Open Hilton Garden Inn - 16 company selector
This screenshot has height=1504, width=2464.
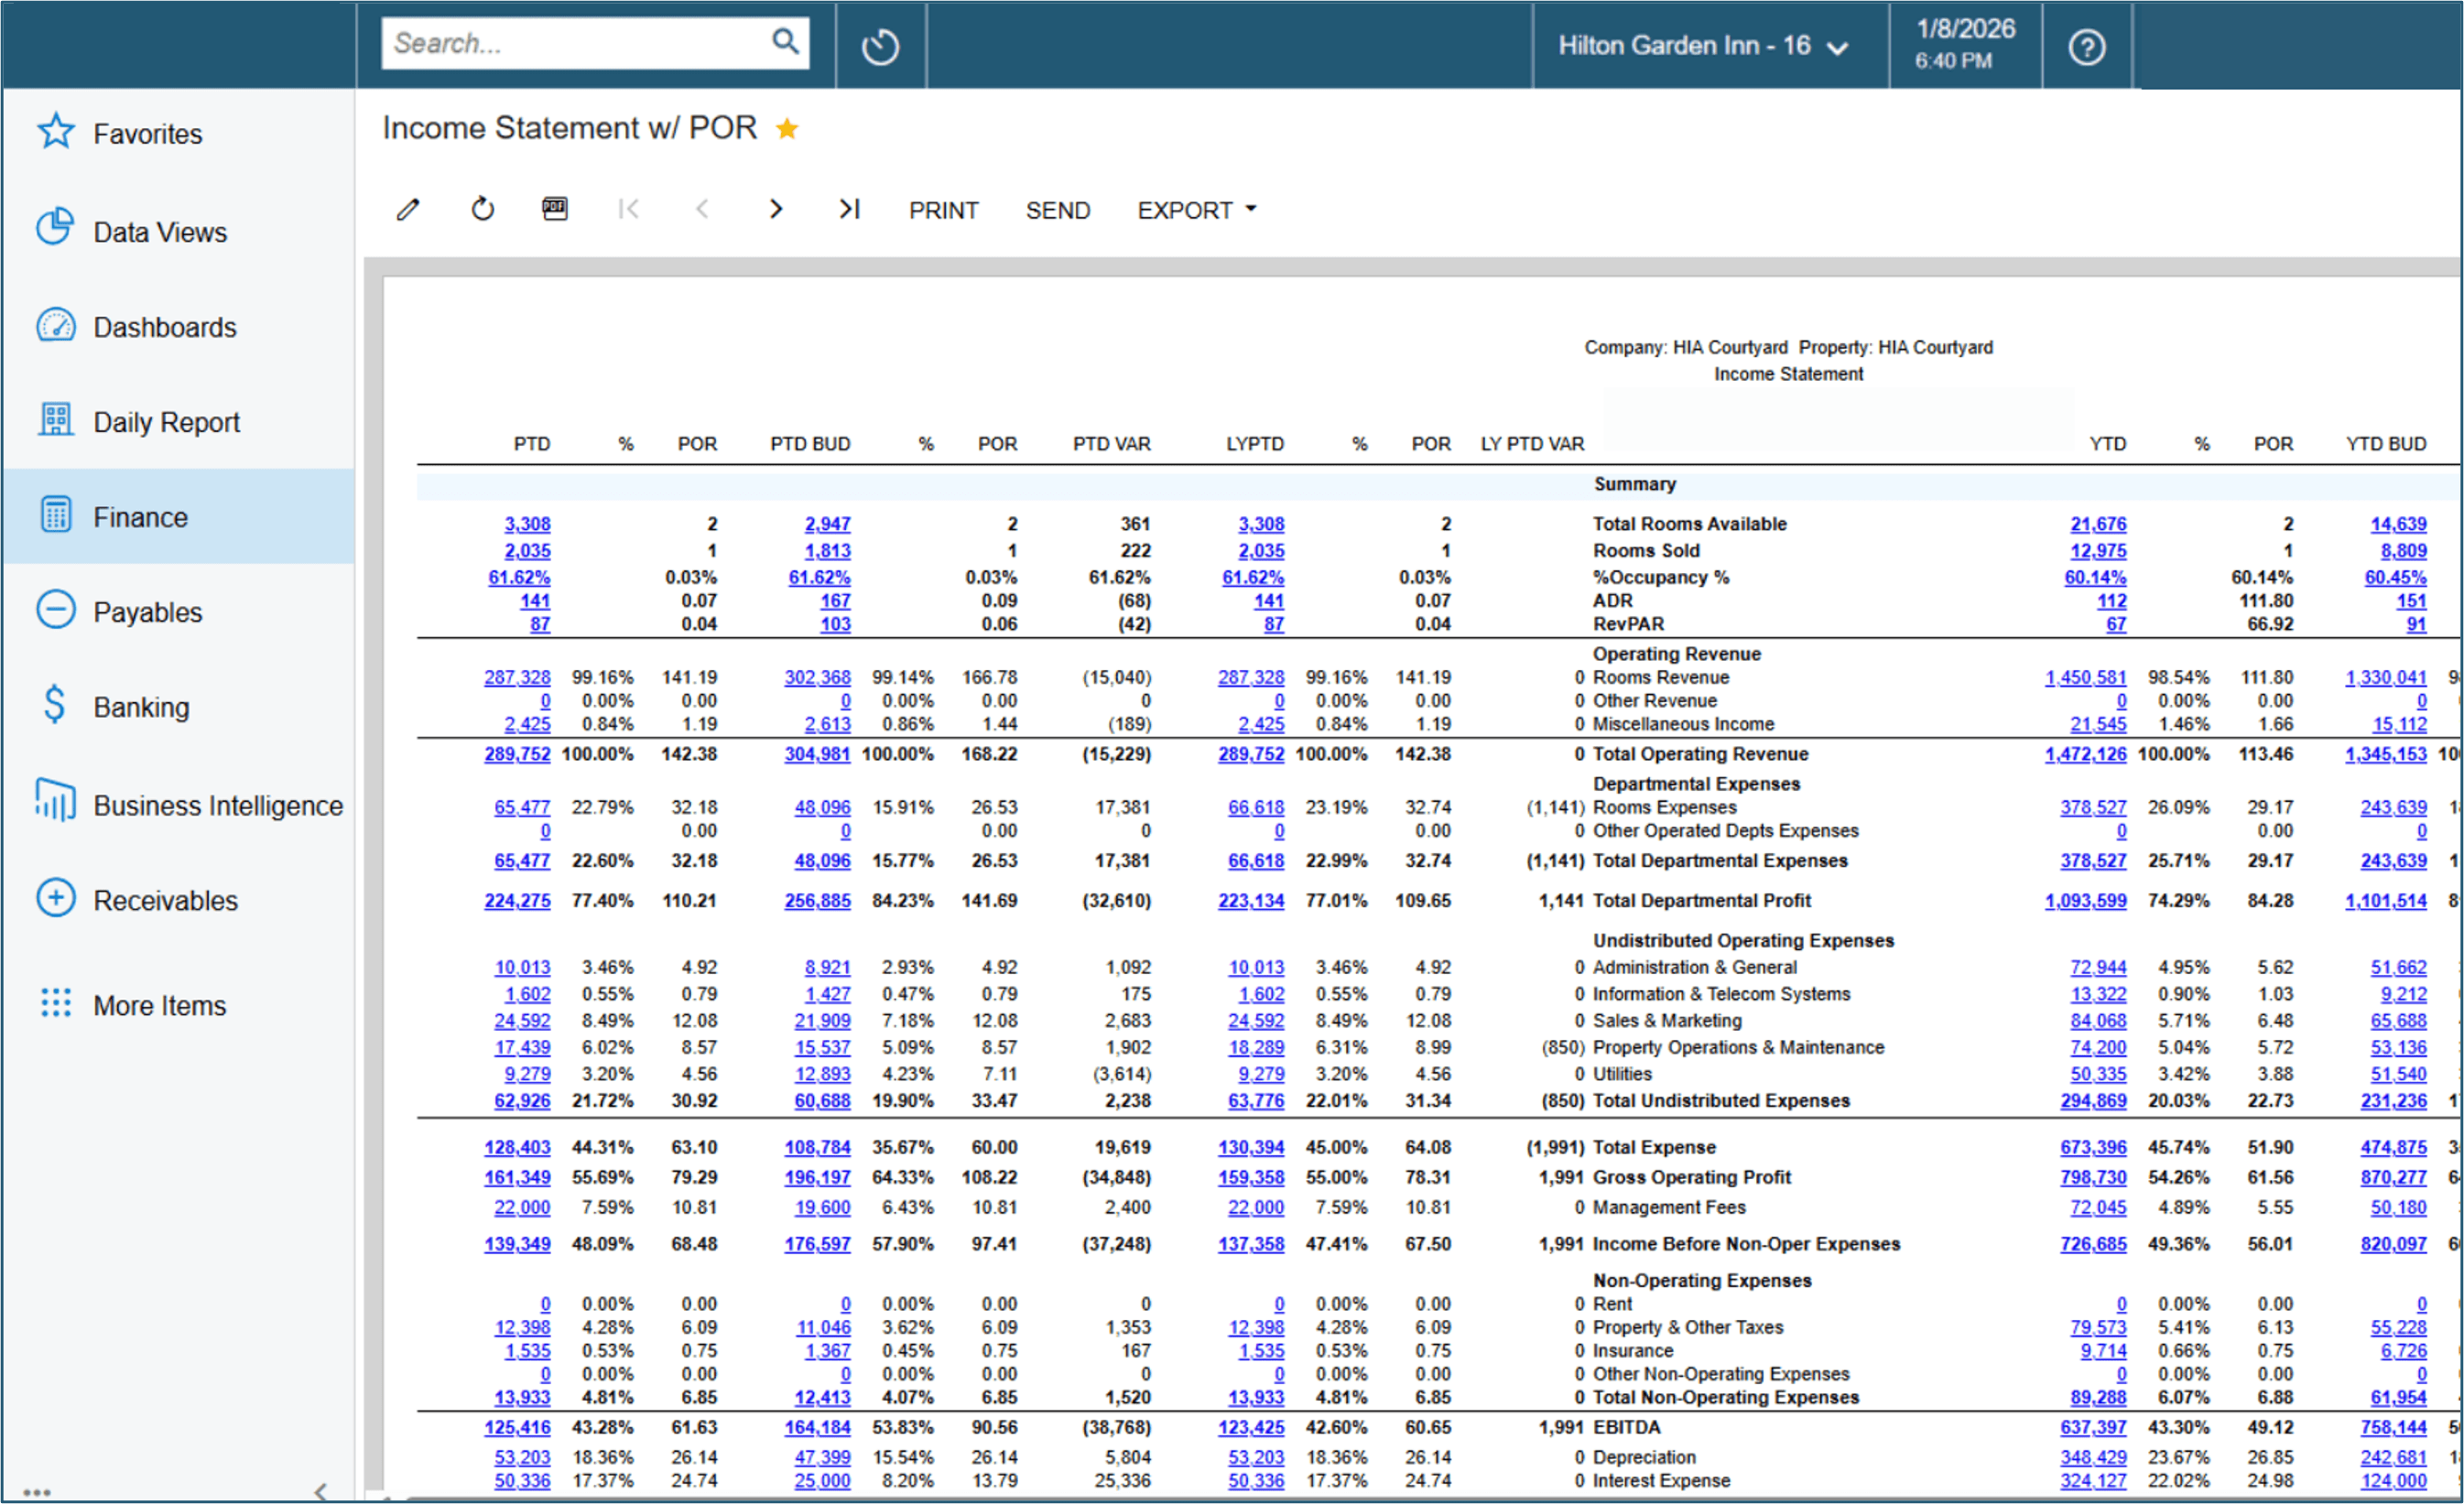click(1702, 46)
